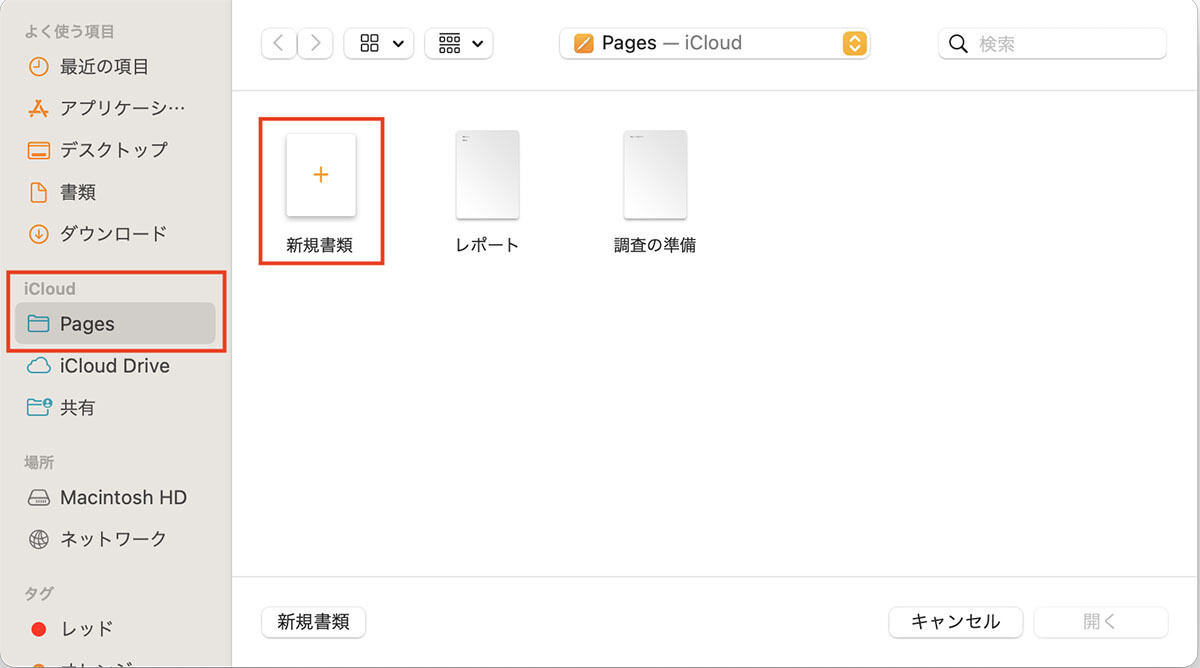Click the 調査の準備 file name
1200x668 pixels.
(655, 245)
